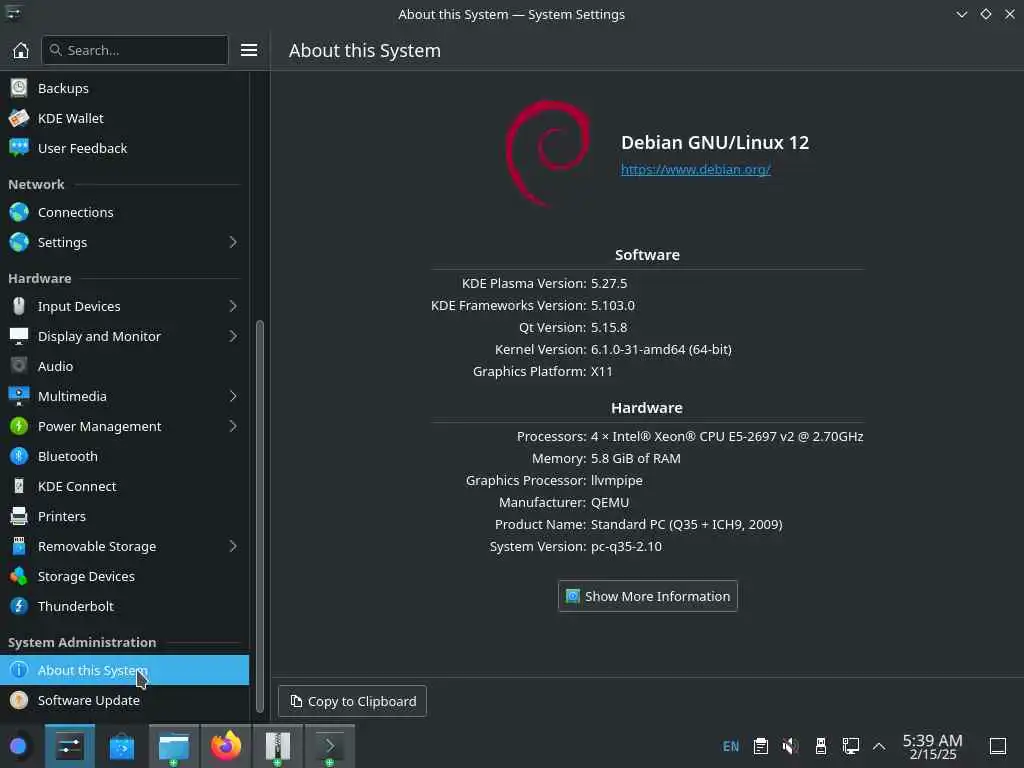Open Discover software store taskbar icon
Viewport: 1024px width, 768px height.
point(121,746)
